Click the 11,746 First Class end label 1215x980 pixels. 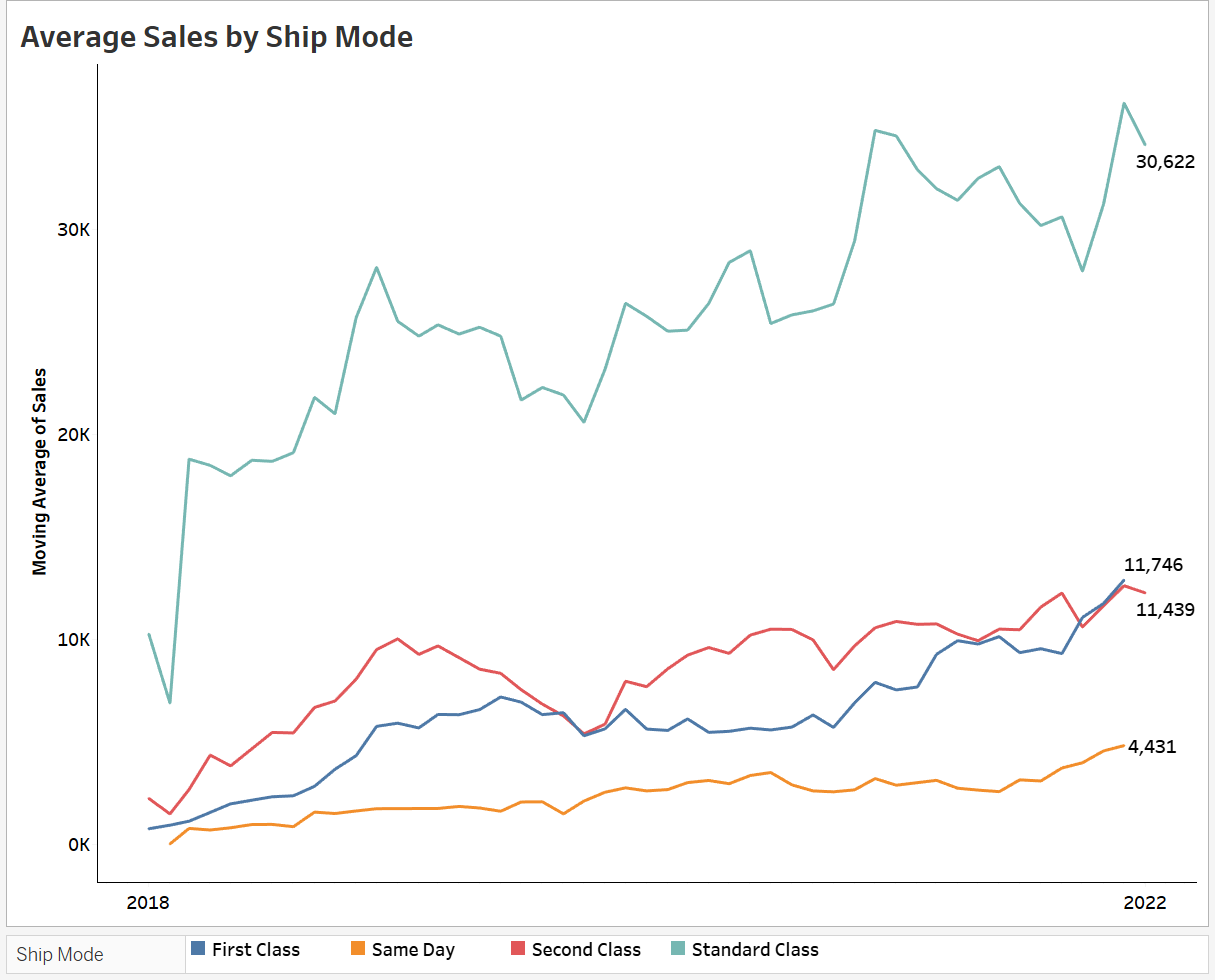click(x=1153, y=565)
